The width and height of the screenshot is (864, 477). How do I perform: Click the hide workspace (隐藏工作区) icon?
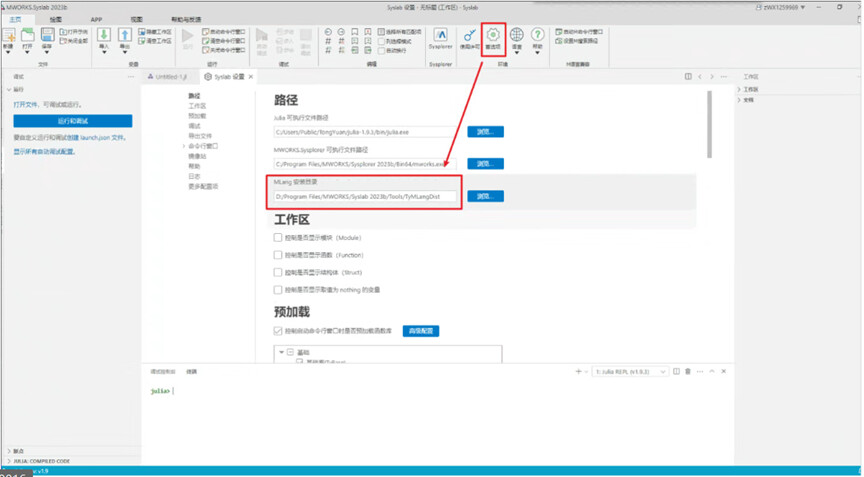point(142,32)
